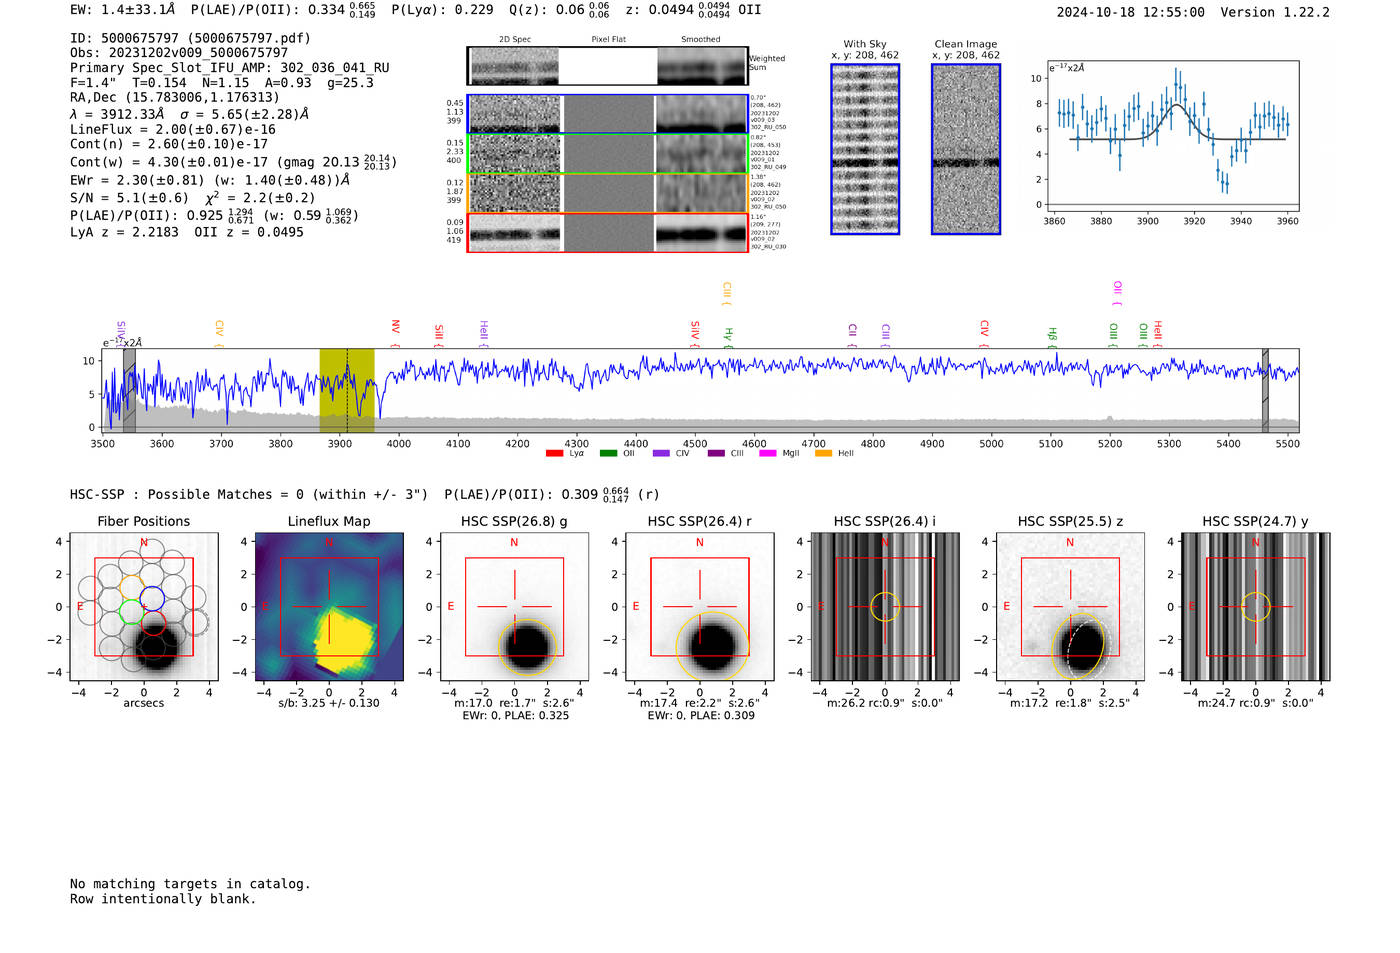Image resolution: width=1400 pixels, height=953 pixels.
Task: Click the 'z: 0.0494 OII' header value
Action: 693,10
